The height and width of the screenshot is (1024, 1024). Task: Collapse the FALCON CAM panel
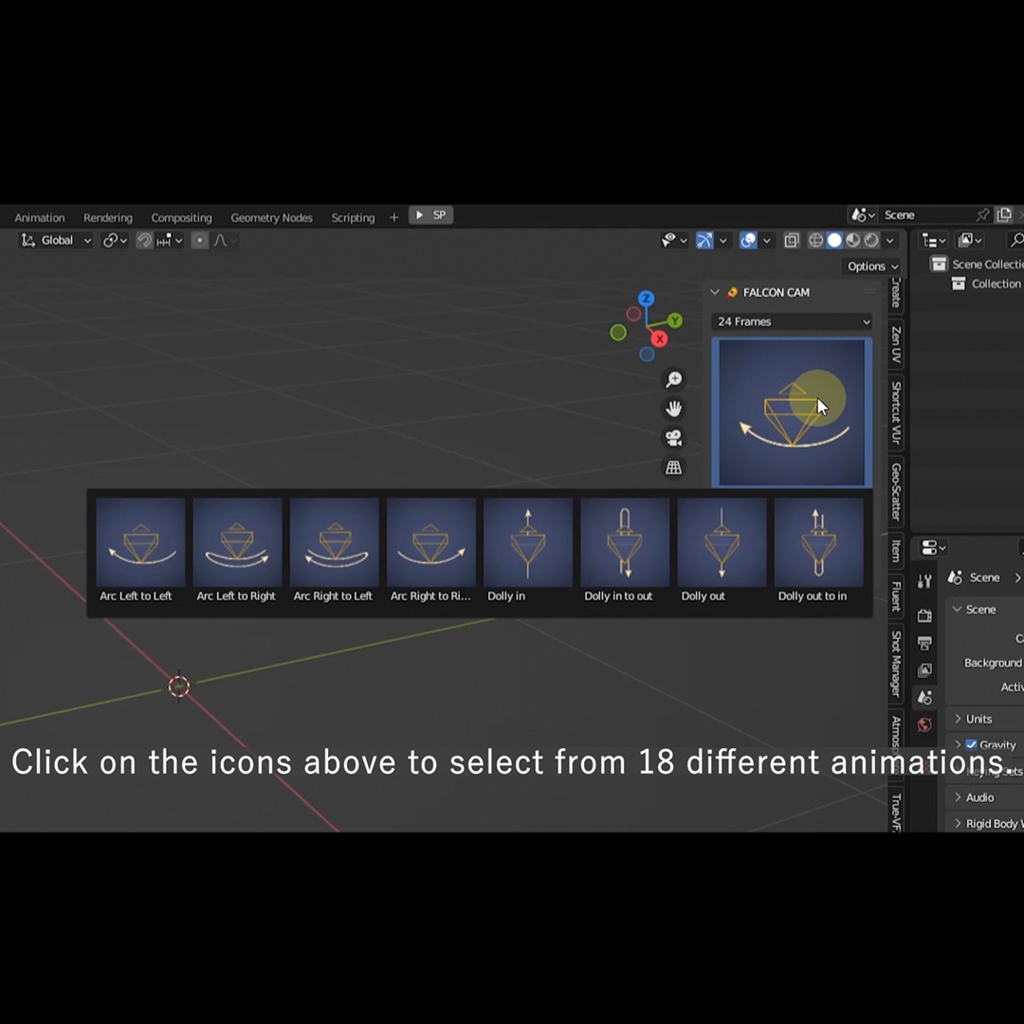[x=714, y=293]
